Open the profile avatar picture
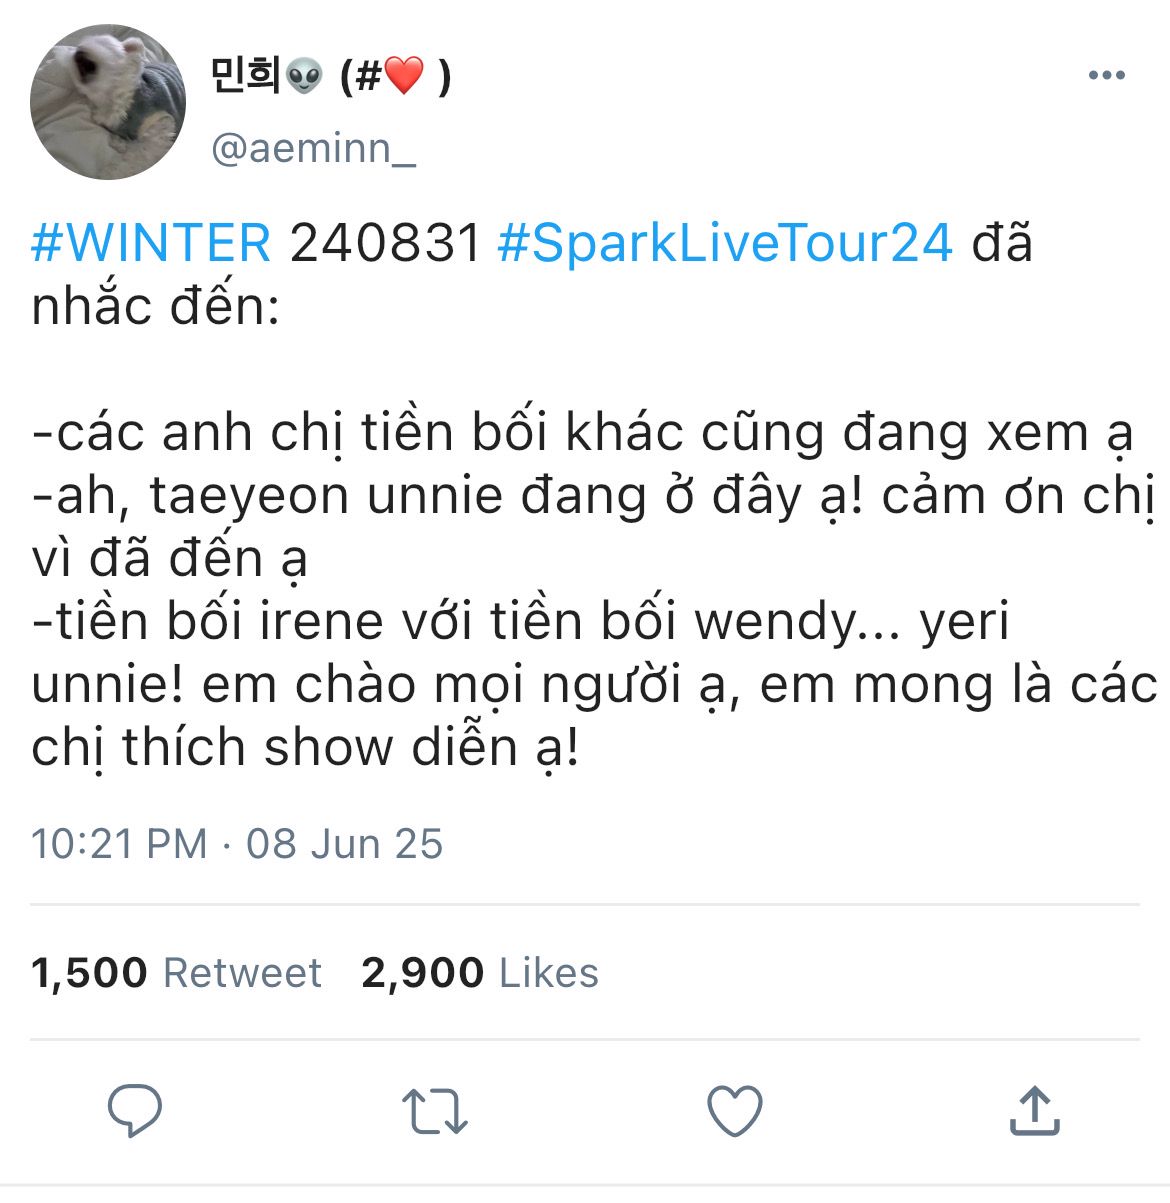 (x=108, y=103)
